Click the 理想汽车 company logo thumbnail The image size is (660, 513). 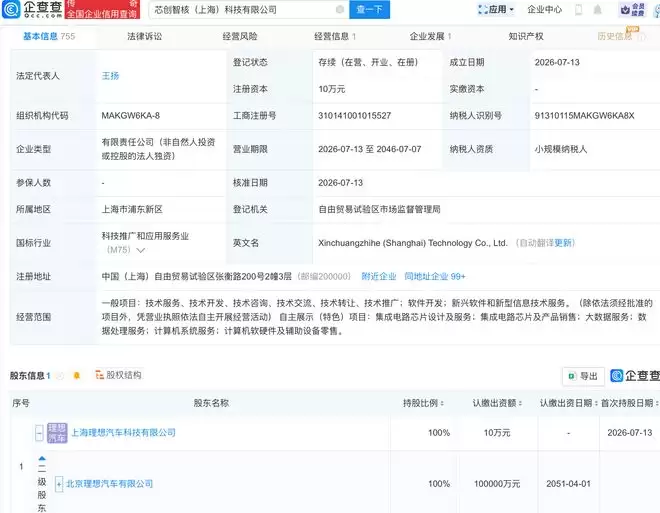[x=57, y=433]
